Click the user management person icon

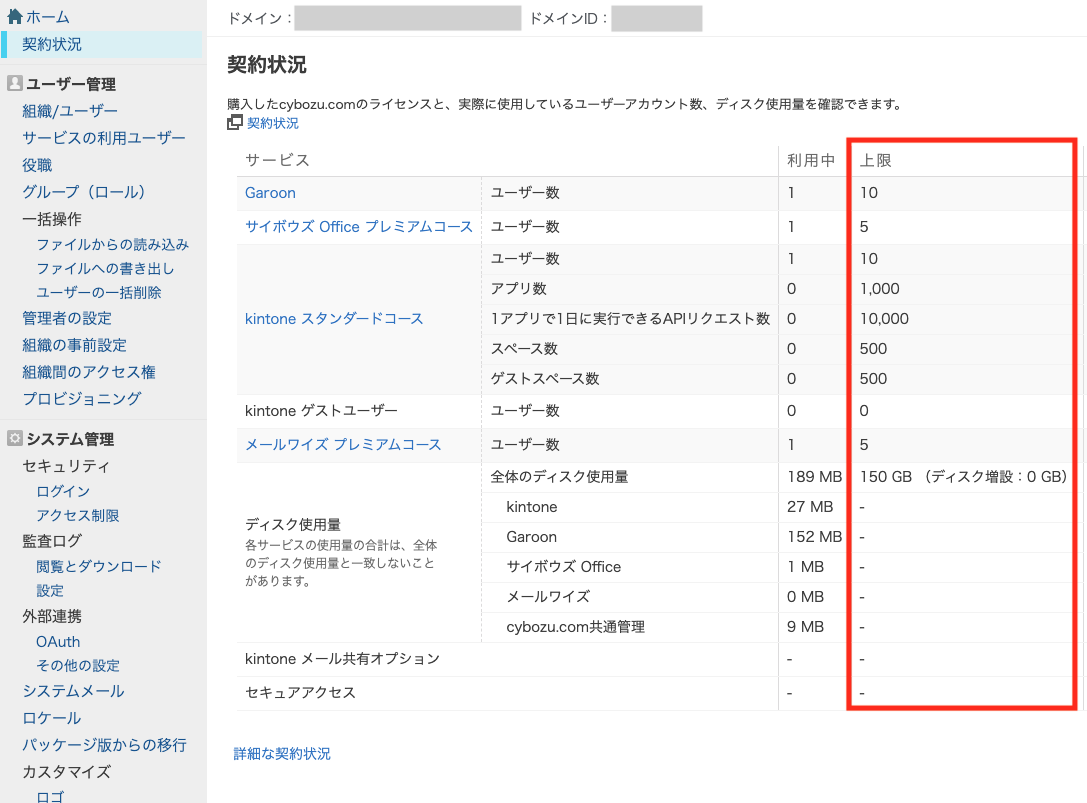tap(14, 84)
